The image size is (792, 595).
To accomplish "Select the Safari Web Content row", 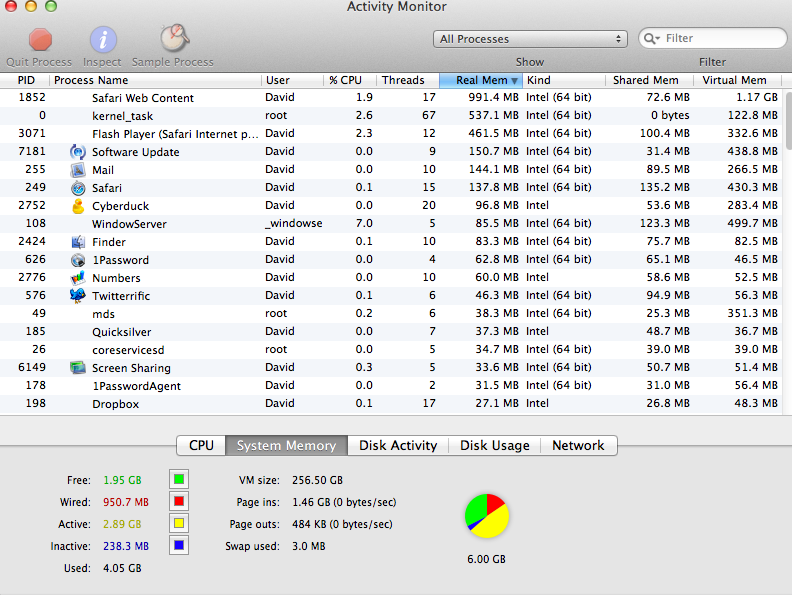I will [x=391, y=97].
